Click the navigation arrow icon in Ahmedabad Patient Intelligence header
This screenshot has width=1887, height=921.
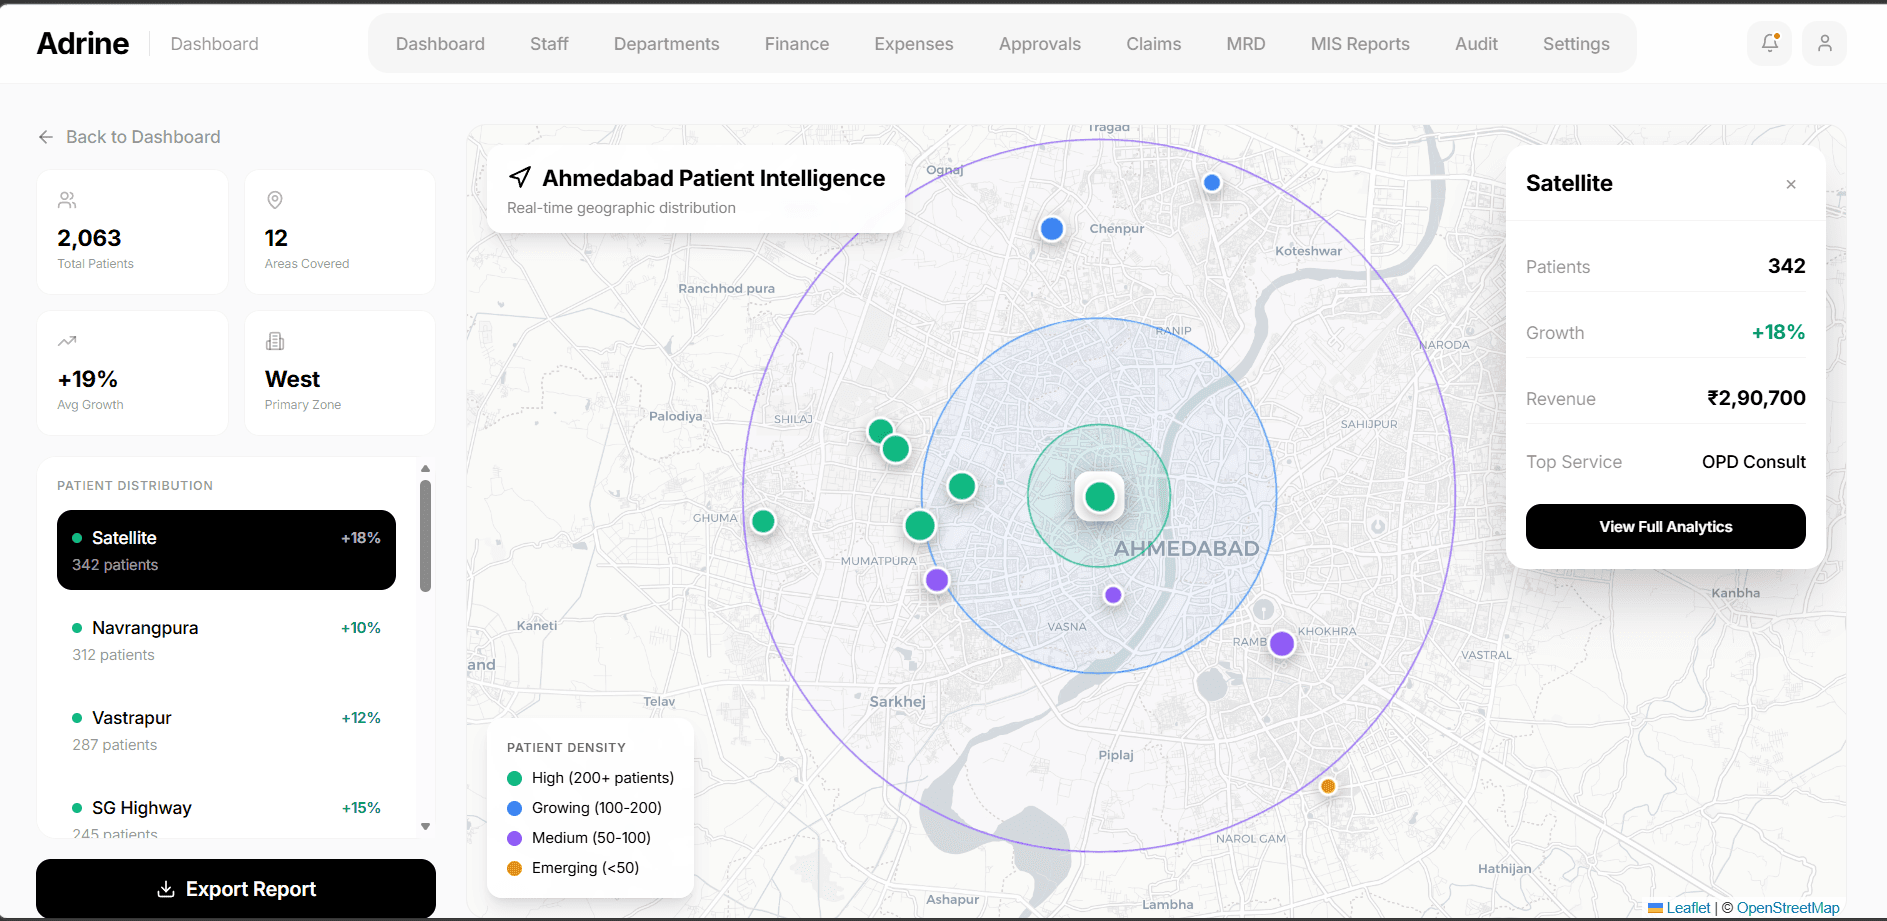click(520, 177)
